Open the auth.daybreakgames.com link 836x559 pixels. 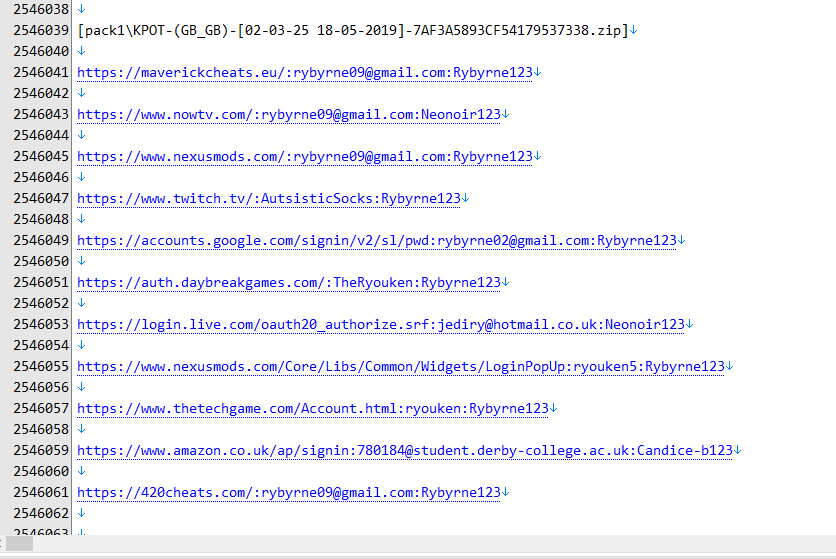[x=288, y=283]
